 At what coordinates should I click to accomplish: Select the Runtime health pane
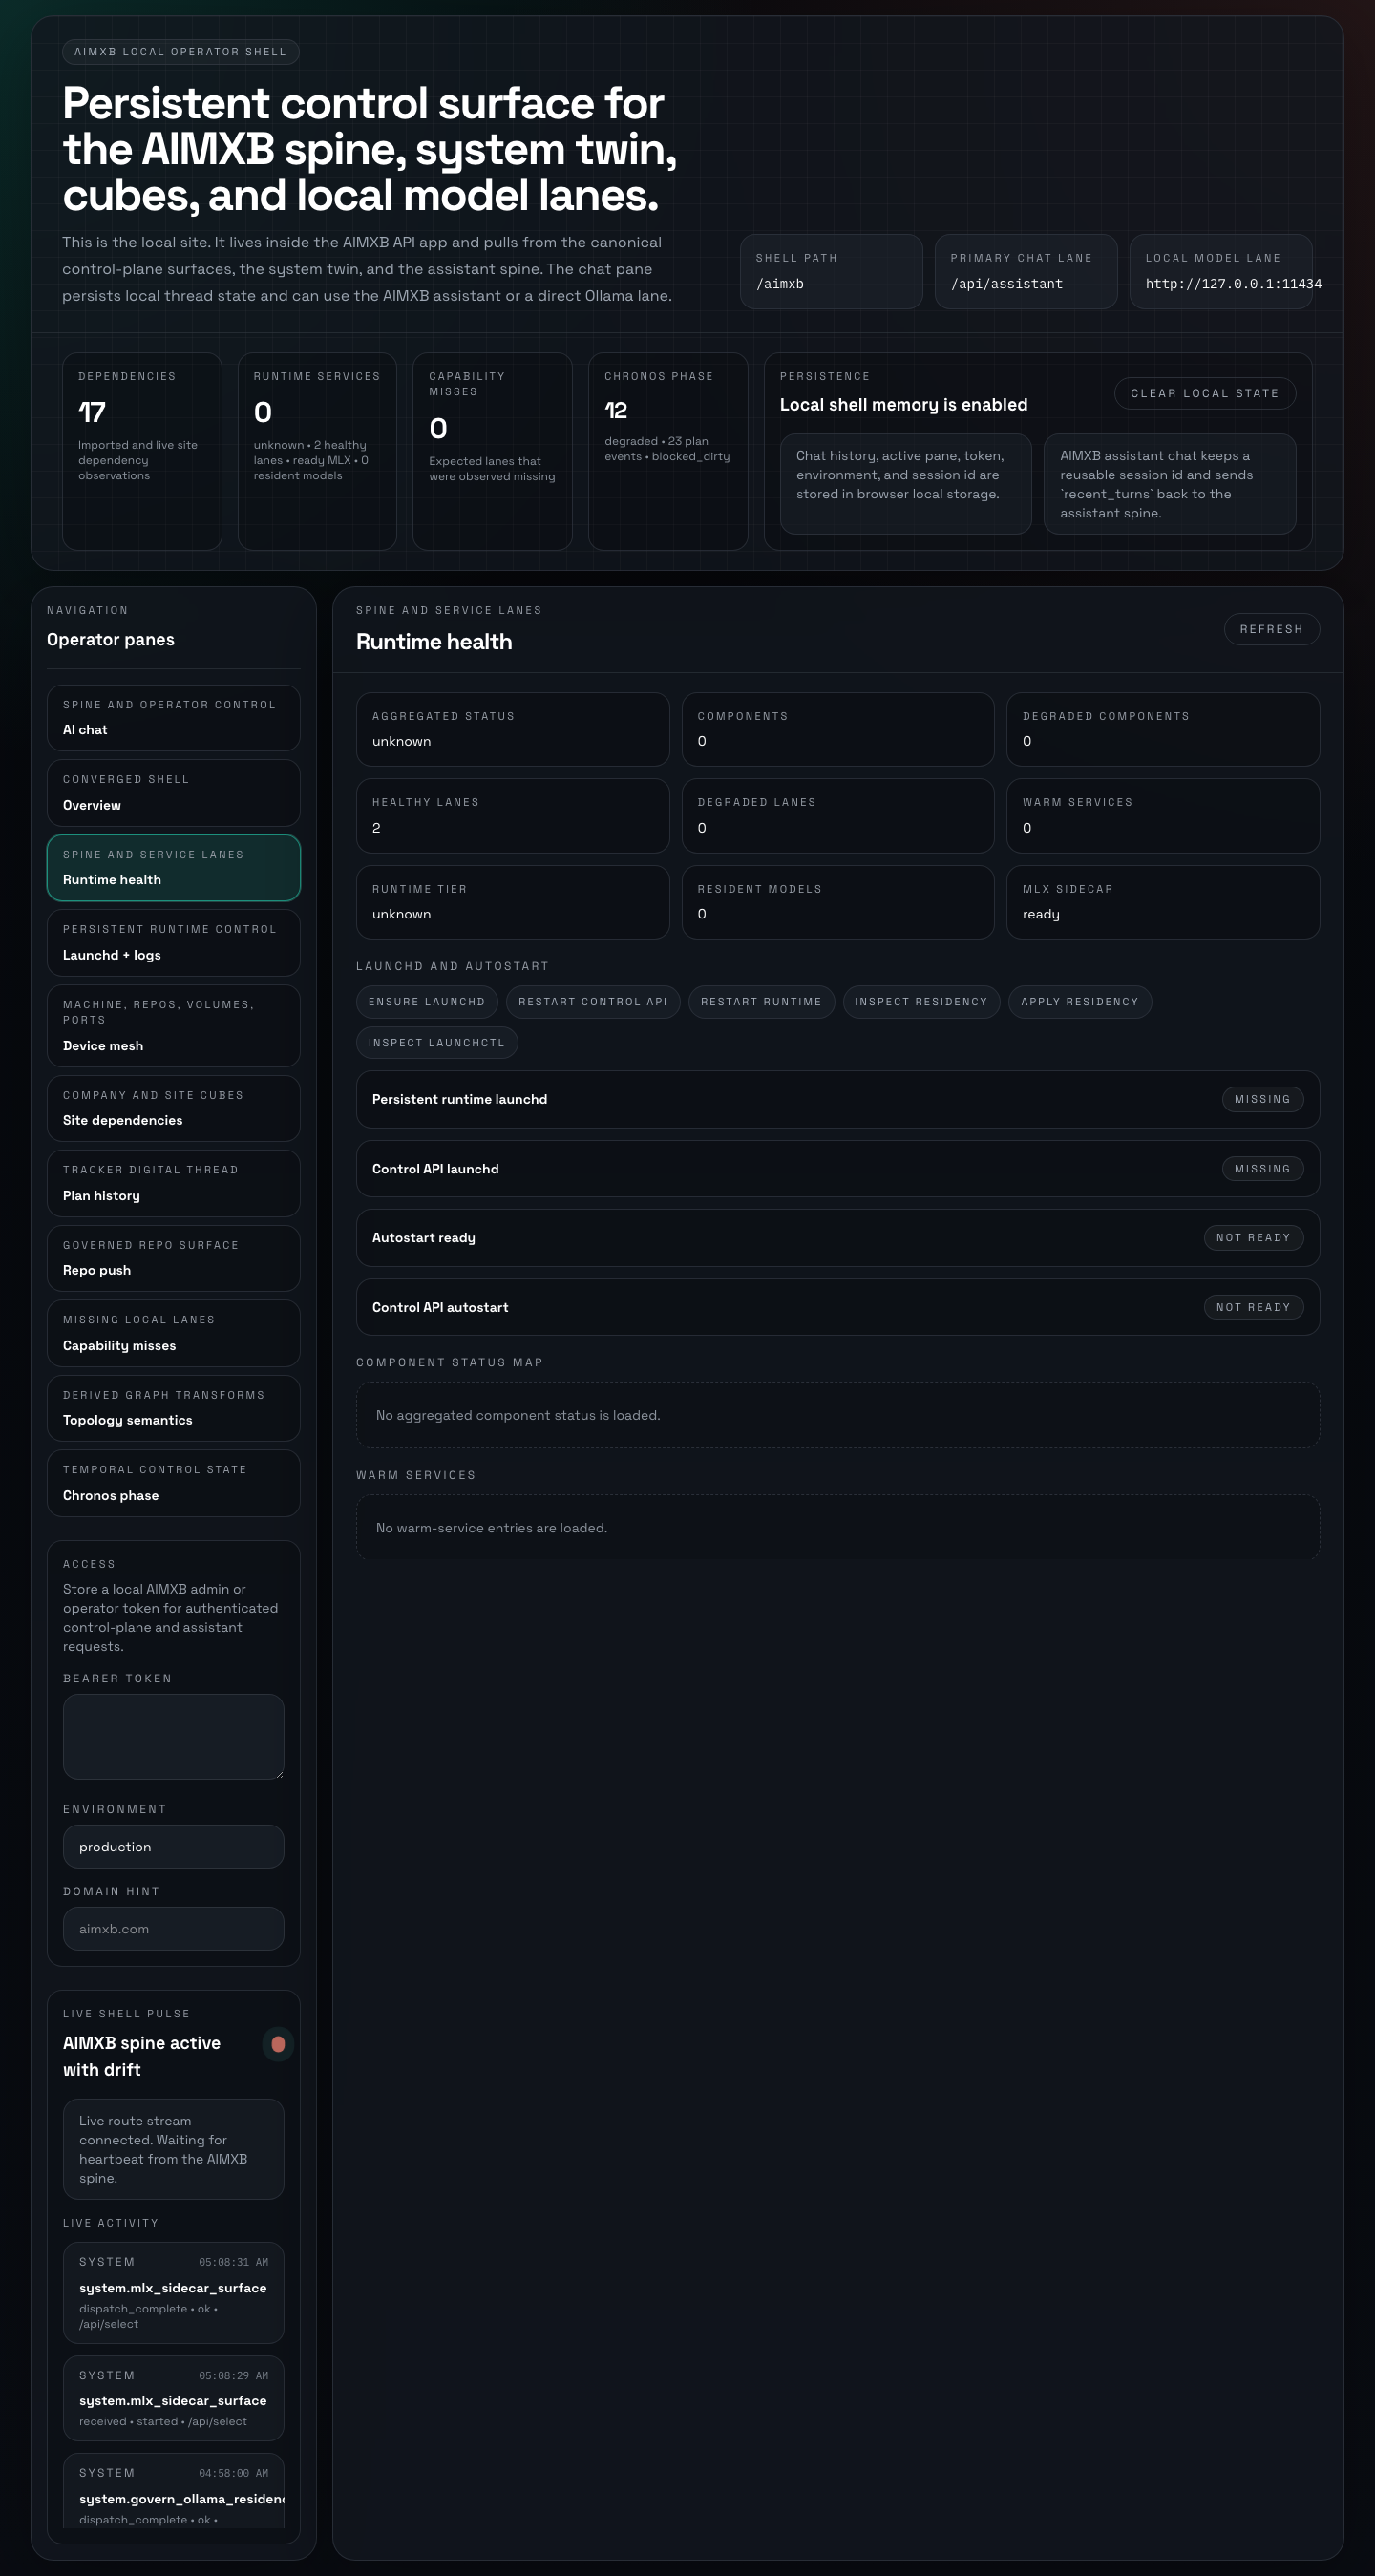click(173, 868)
